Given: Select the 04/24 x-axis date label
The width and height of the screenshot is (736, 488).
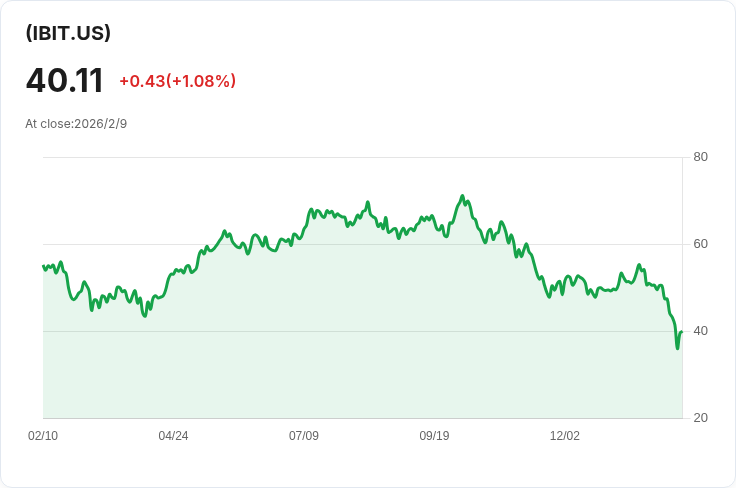Looking at the screenshot, I should (x=173, y=436).
